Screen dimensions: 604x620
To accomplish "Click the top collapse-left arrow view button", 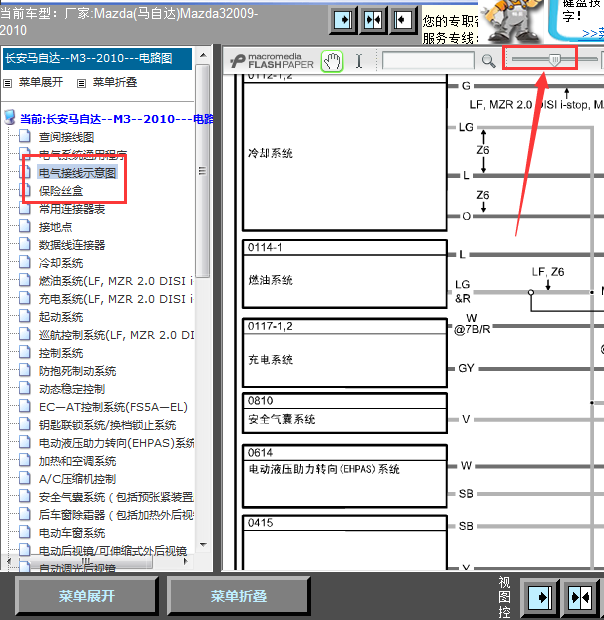I will 402,20.
